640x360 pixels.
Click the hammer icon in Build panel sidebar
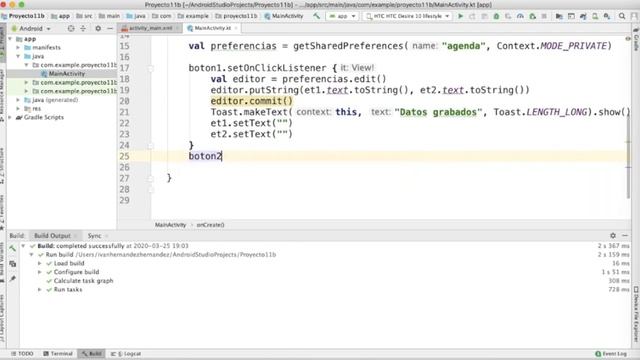(x=13, y=248)
